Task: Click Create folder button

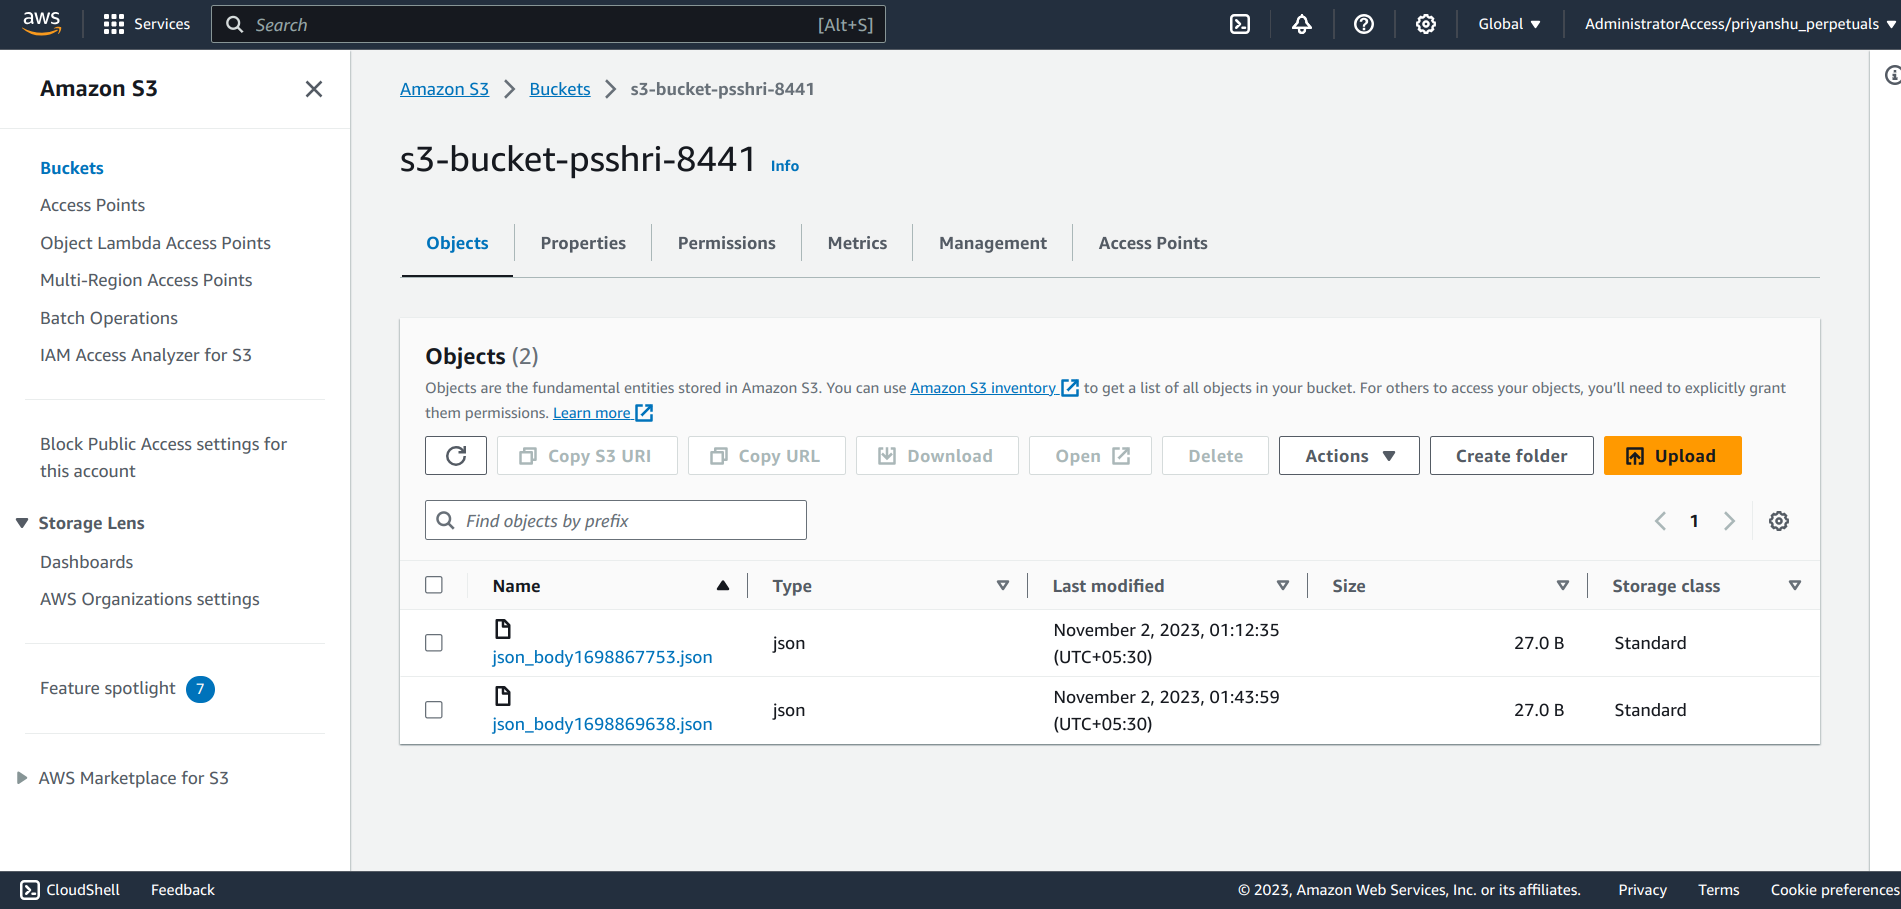Action: coord(1511,456)
